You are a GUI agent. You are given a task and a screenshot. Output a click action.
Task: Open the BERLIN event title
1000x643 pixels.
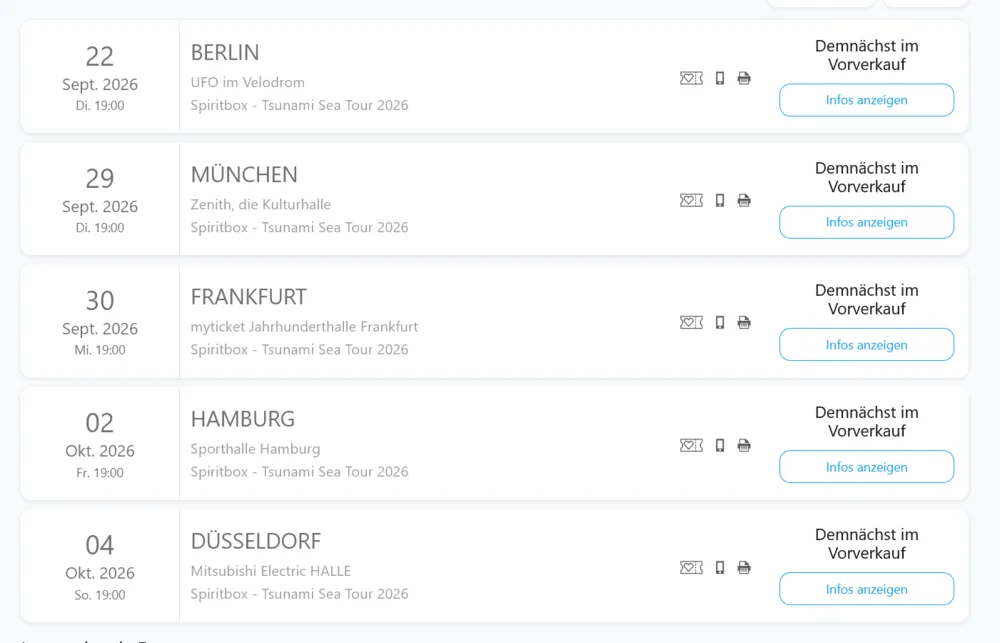click(225, 53)
